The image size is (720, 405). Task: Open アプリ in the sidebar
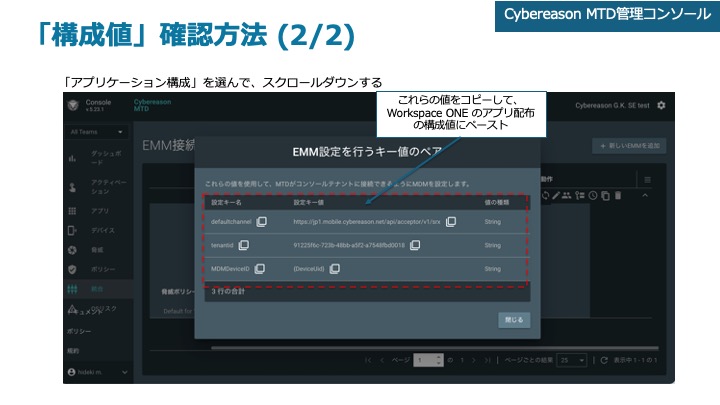click(96, 211)
